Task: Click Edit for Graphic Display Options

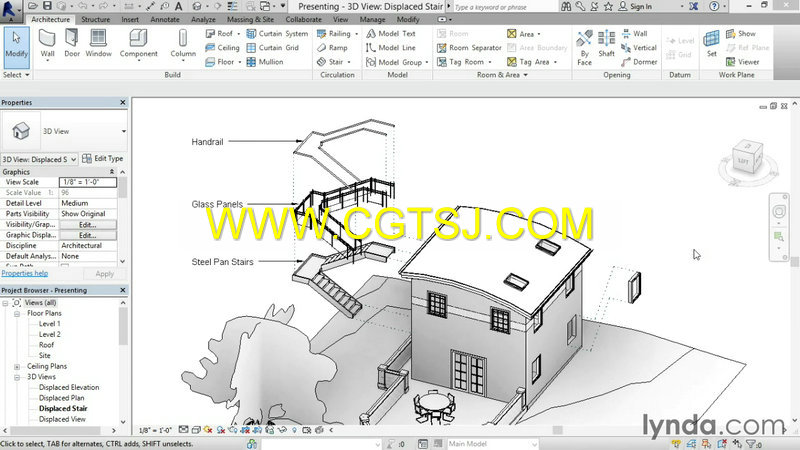Action: point(88,235)
